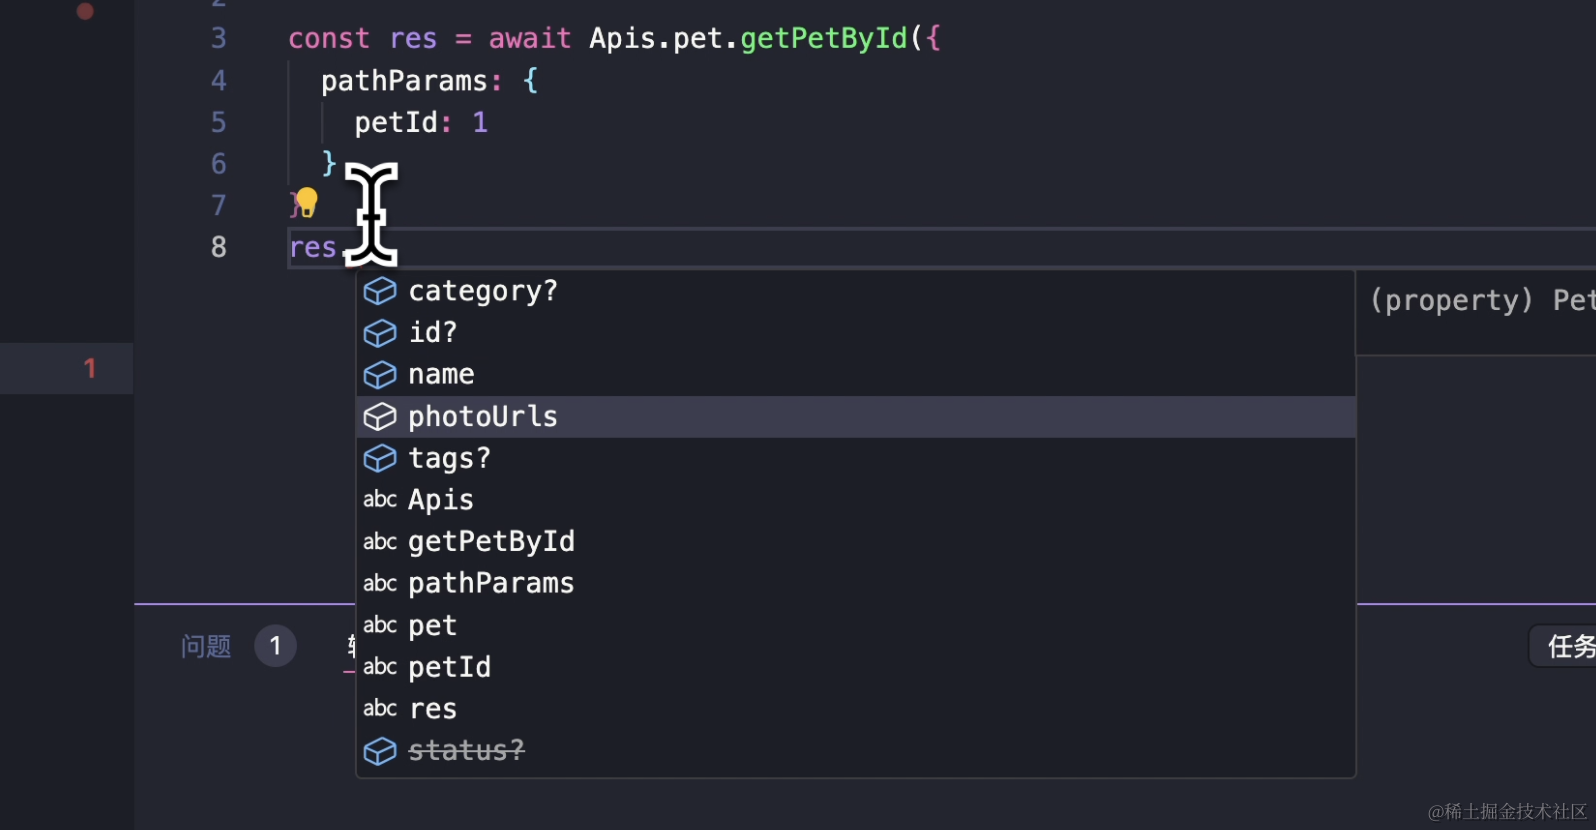
Task: Select the petId completion entry
Action: pyautogui.click(x=449, y=667)
